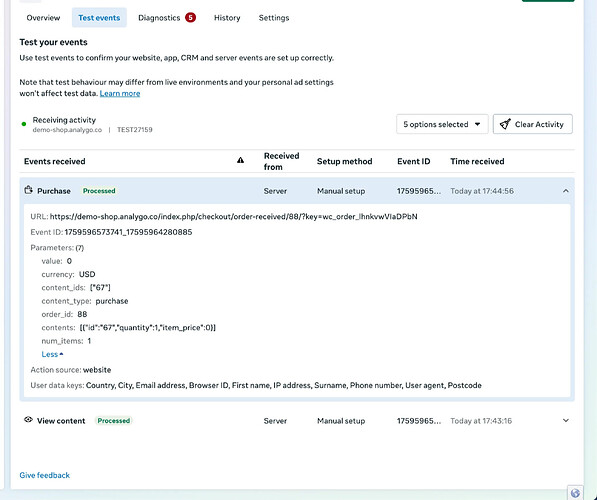
Task: Click the globe icon at bottom right
Action: pos(575,493)
